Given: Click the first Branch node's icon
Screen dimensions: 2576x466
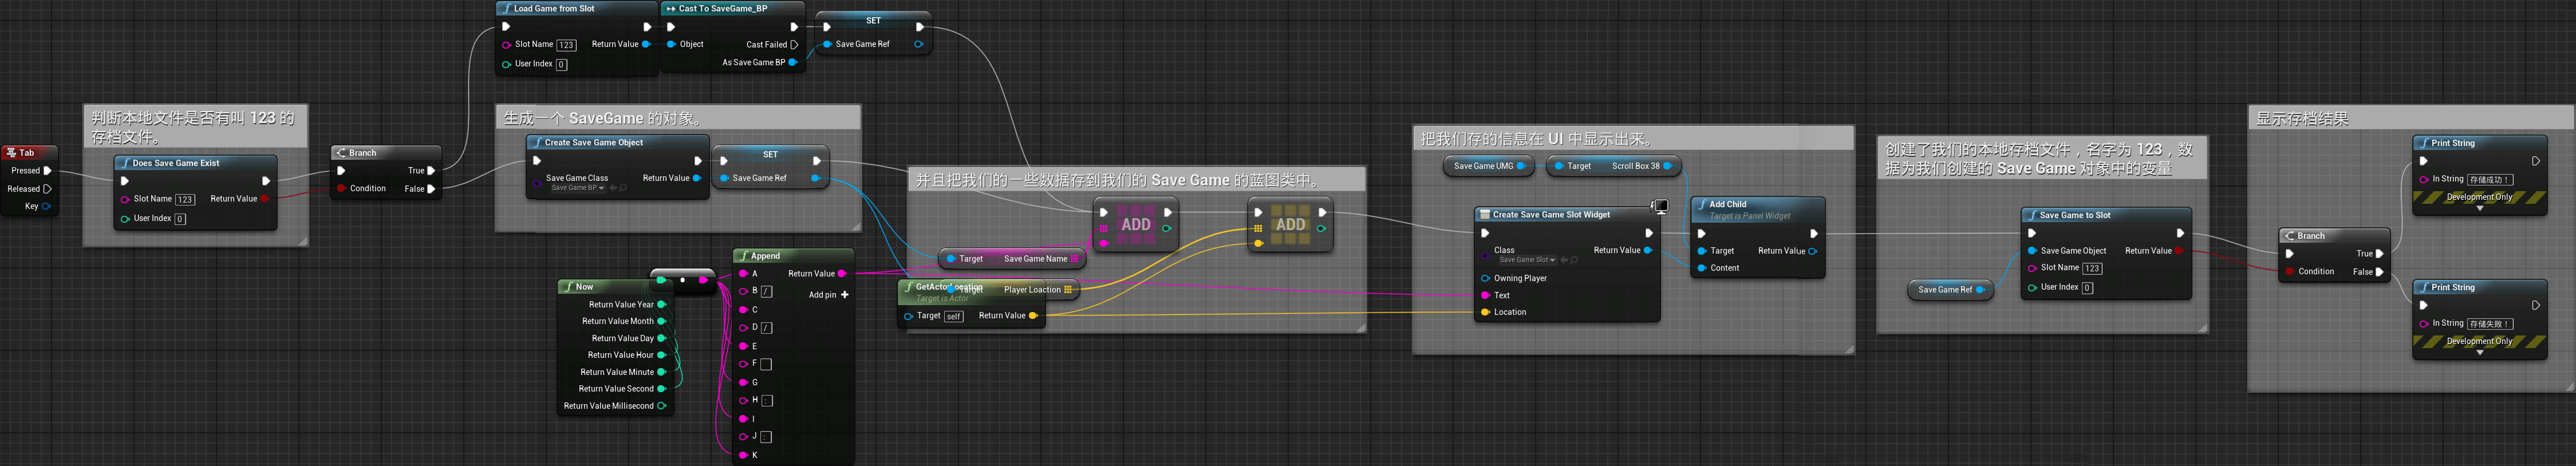Looking at the screenshot, I should [x=341, y=153].
